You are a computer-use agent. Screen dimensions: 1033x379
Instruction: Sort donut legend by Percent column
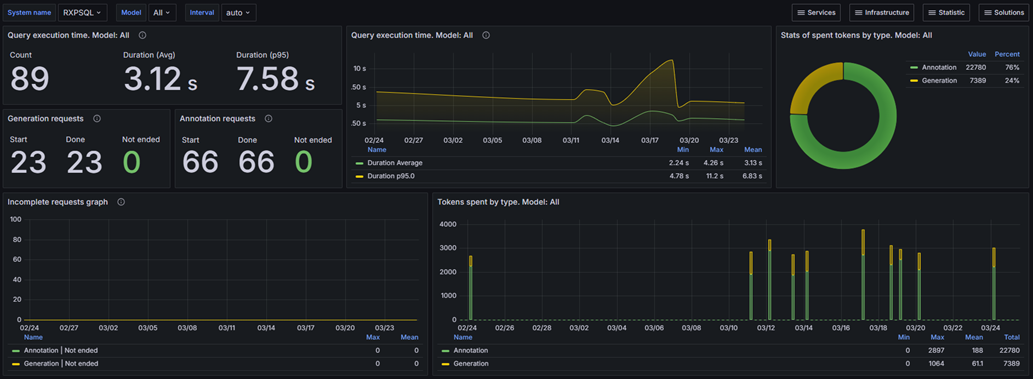point(1008,54)
